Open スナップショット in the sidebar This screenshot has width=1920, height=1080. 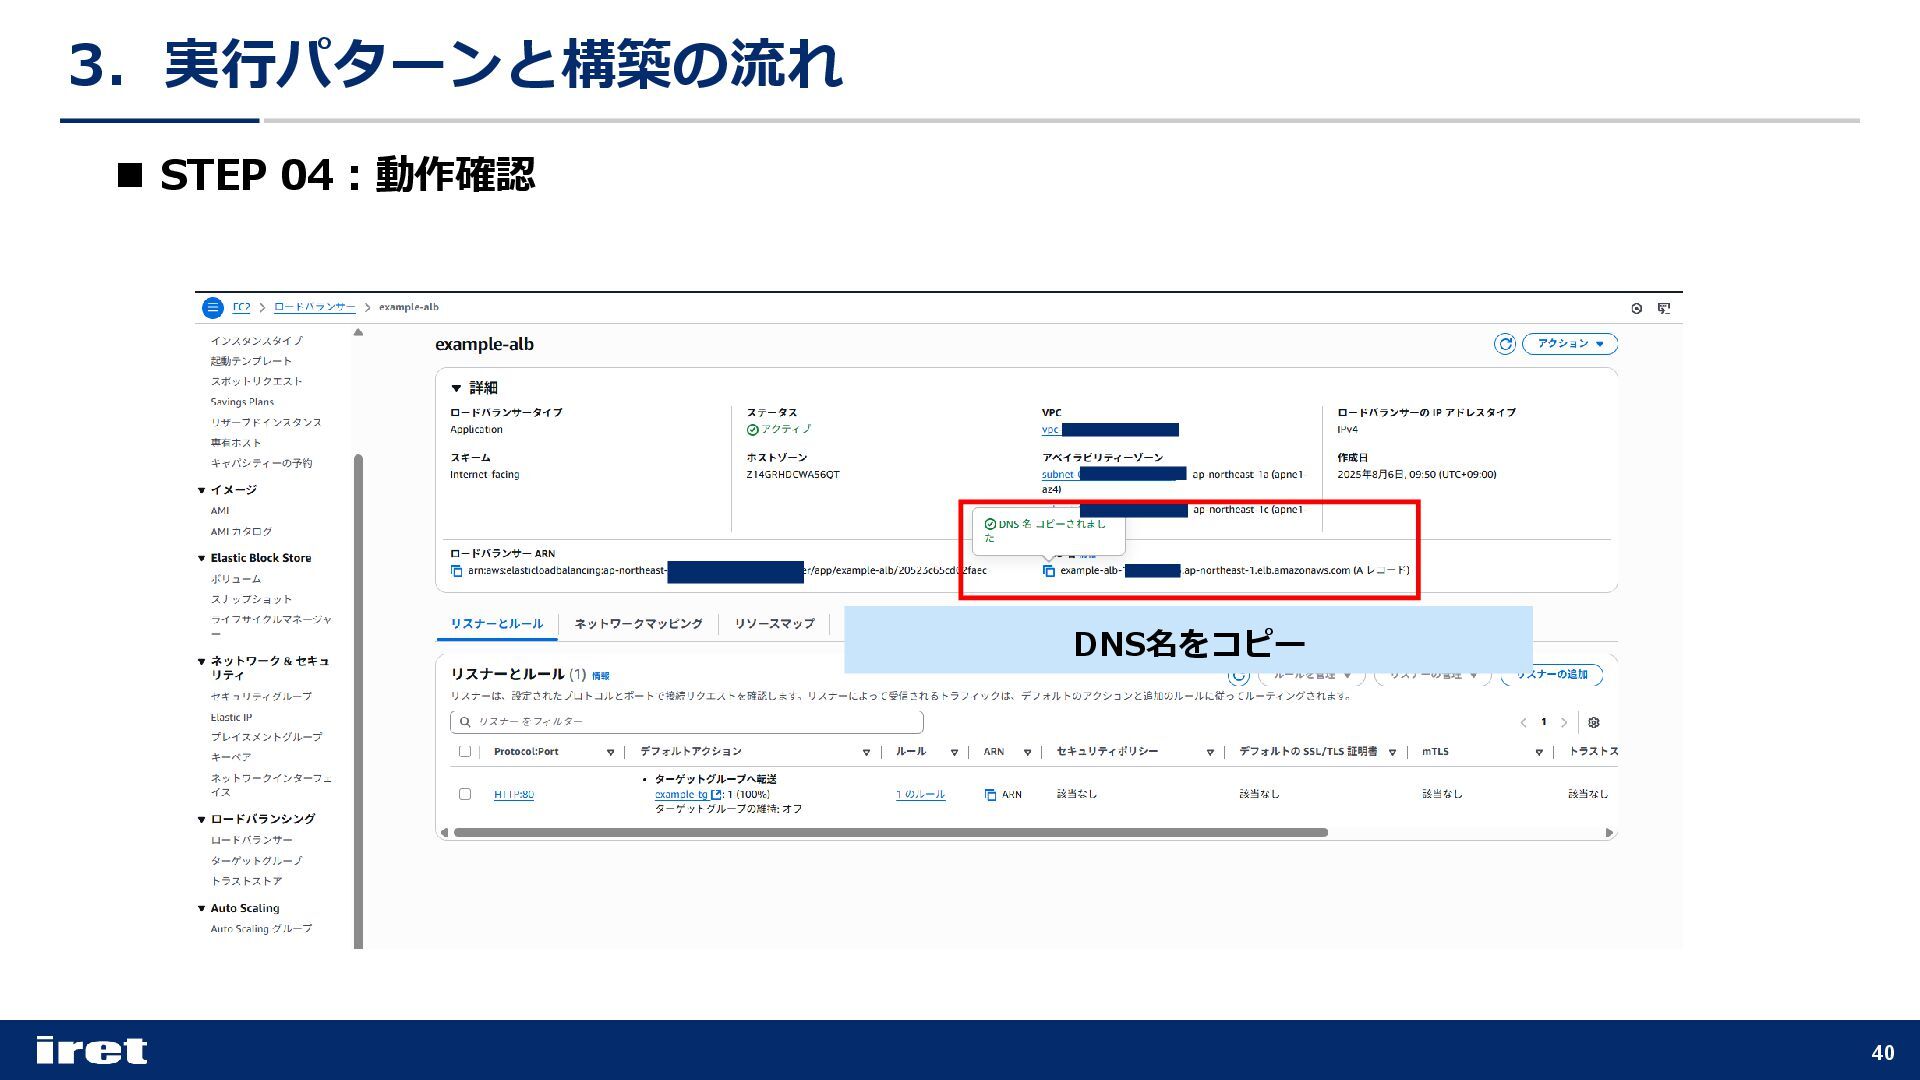[251, 599]
